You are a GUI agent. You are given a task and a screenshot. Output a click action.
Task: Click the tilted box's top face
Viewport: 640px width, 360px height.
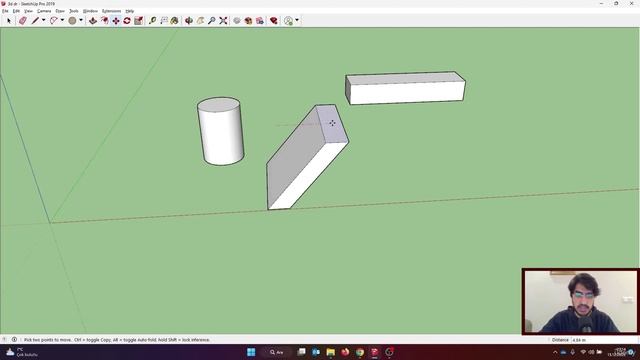coord(333,123)
